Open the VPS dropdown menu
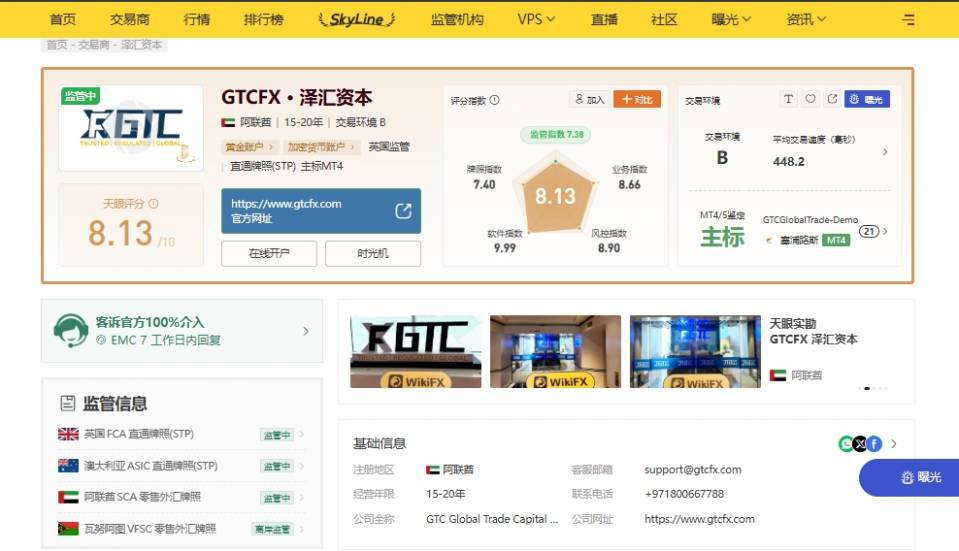Image resolution: width=959 pixels, height=551 pixels. coord(536,20)
